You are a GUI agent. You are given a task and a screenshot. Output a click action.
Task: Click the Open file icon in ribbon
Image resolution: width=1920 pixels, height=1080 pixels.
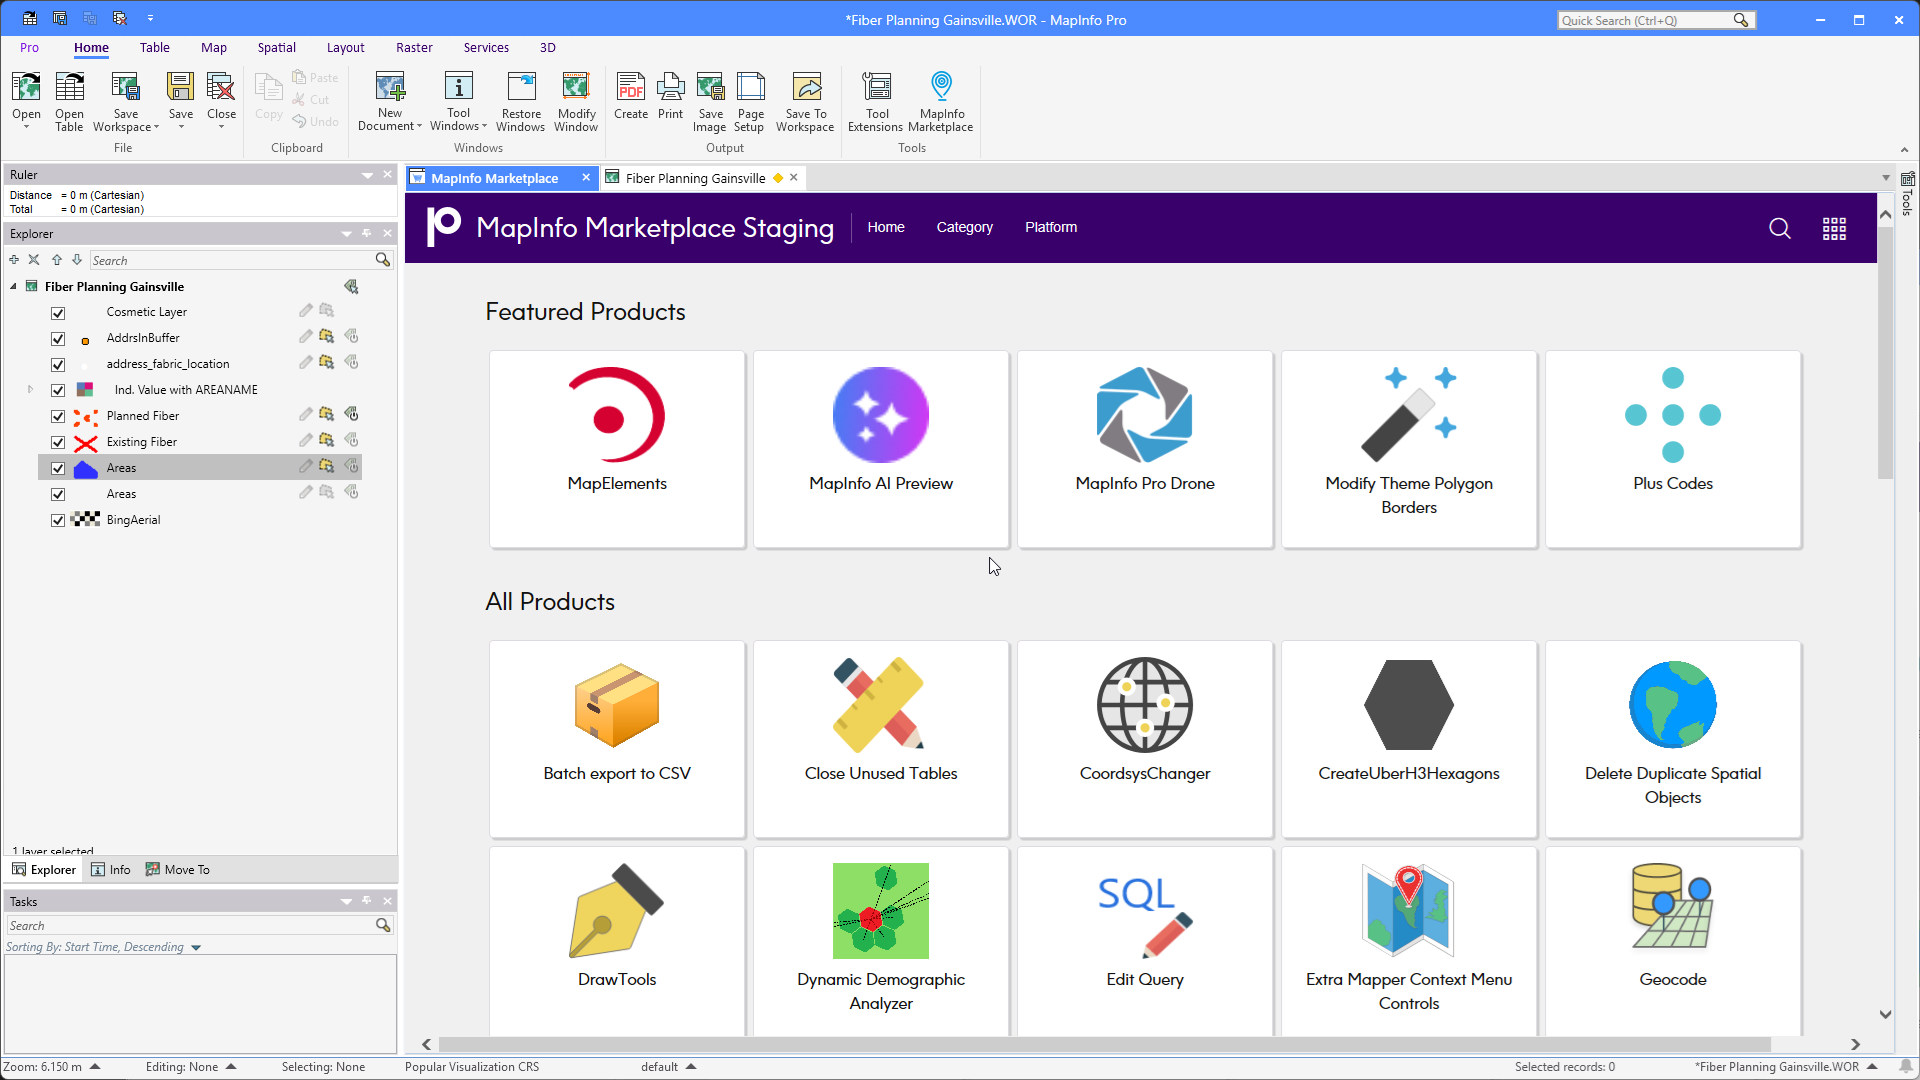coord(26,88)
